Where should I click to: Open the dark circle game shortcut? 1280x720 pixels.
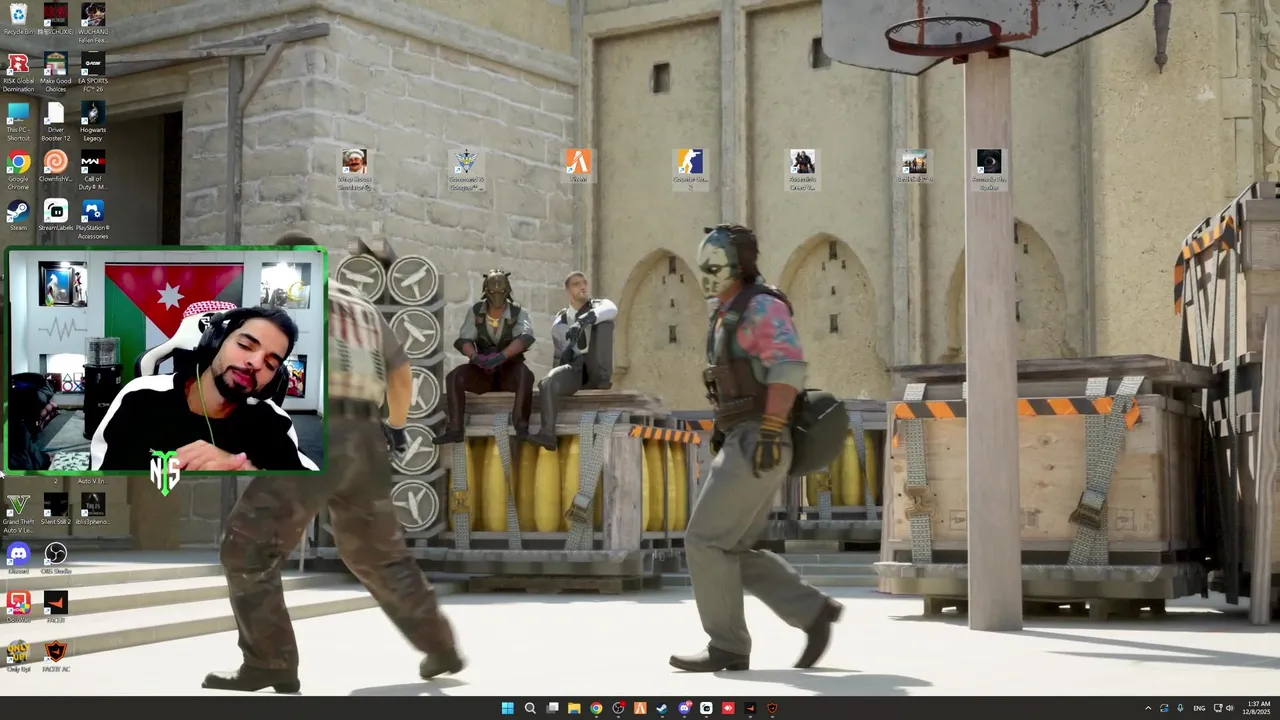coord(988,169)
